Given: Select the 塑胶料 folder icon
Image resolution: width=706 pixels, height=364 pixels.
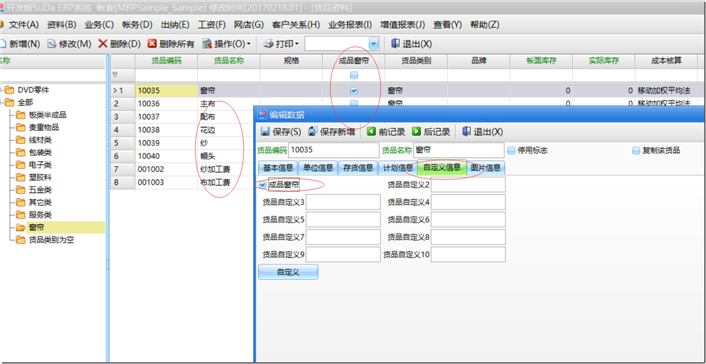Looking at the screenshot, I should point(21,177).
